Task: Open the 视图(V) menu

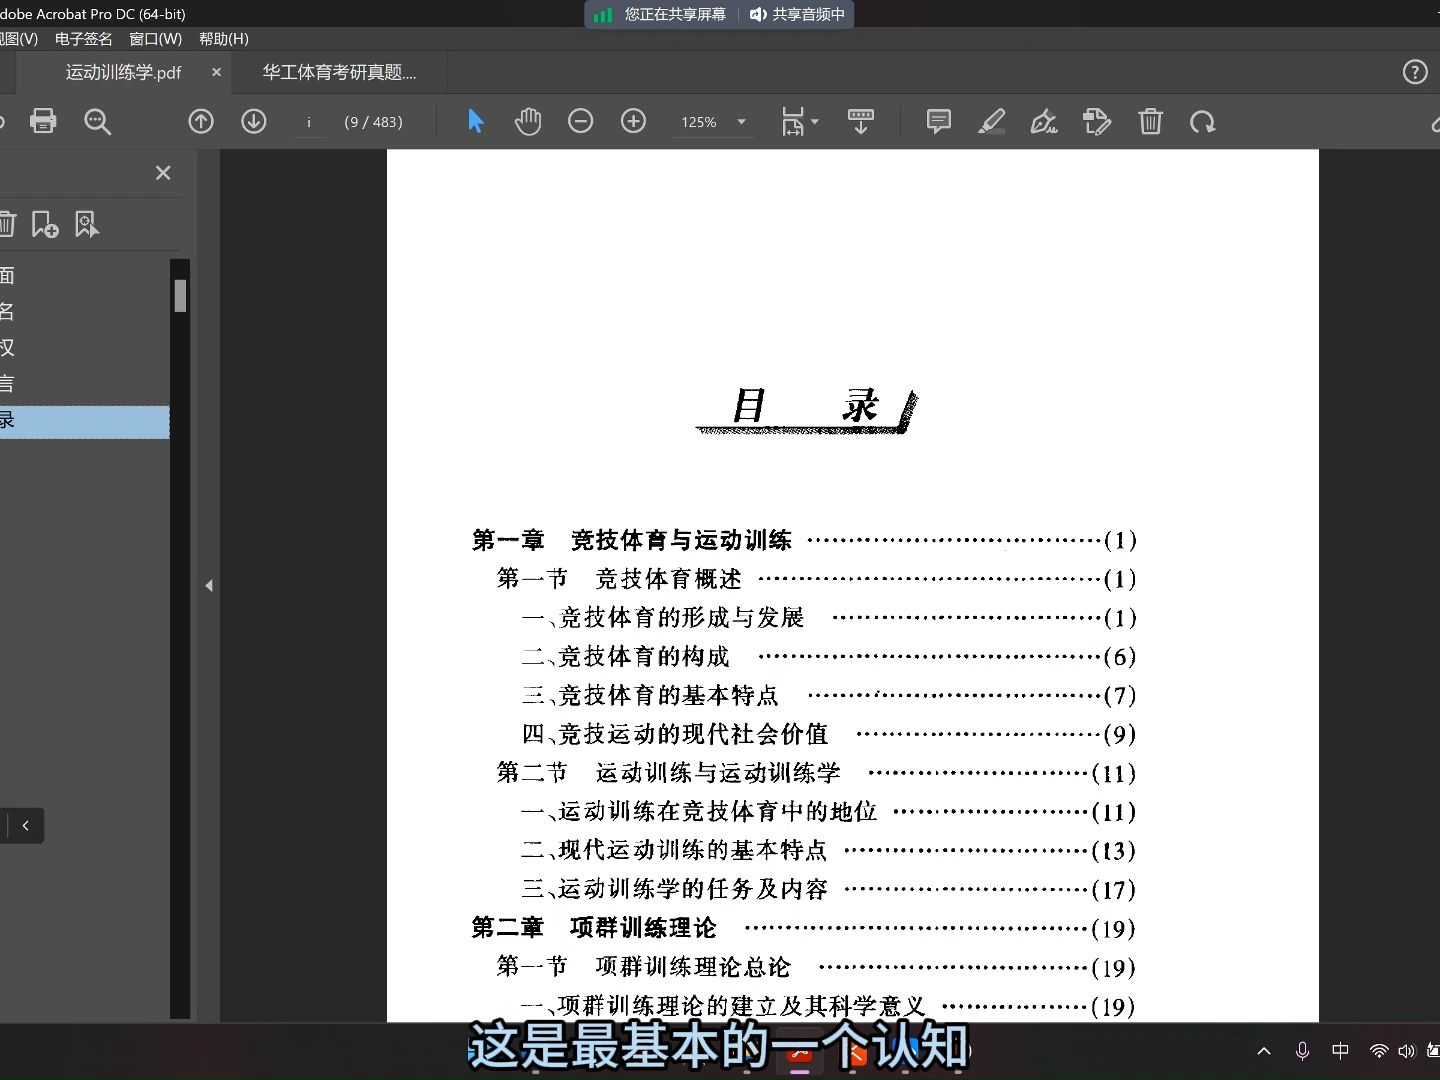Action: click(18, 39)
